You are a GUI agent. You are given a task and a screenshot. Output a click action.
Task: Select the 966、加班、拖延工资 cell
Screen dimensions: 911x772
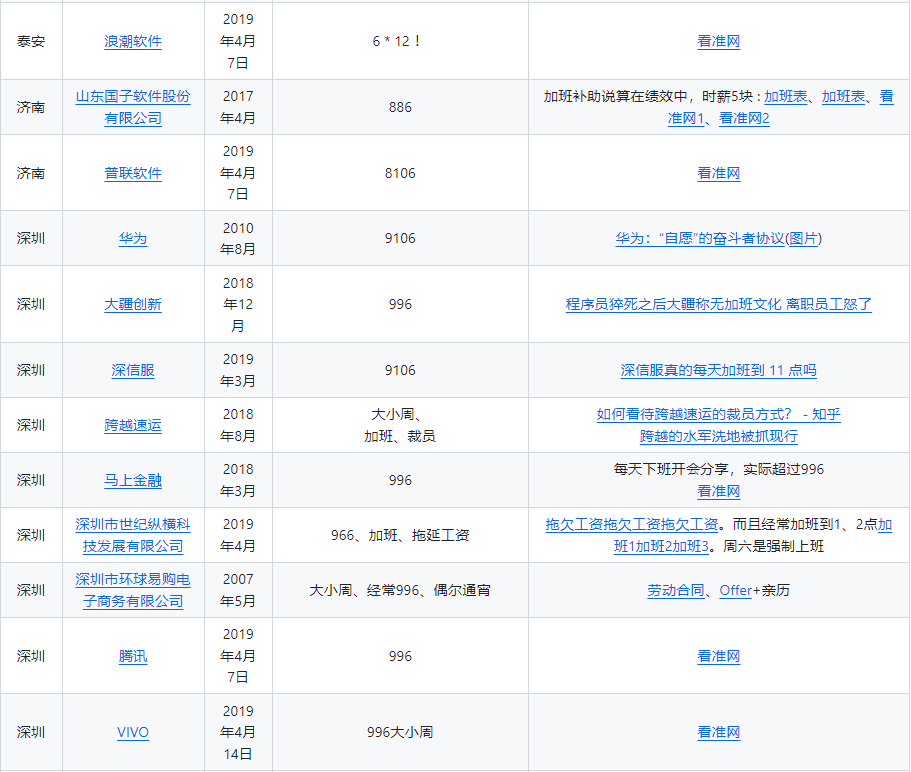400,536
